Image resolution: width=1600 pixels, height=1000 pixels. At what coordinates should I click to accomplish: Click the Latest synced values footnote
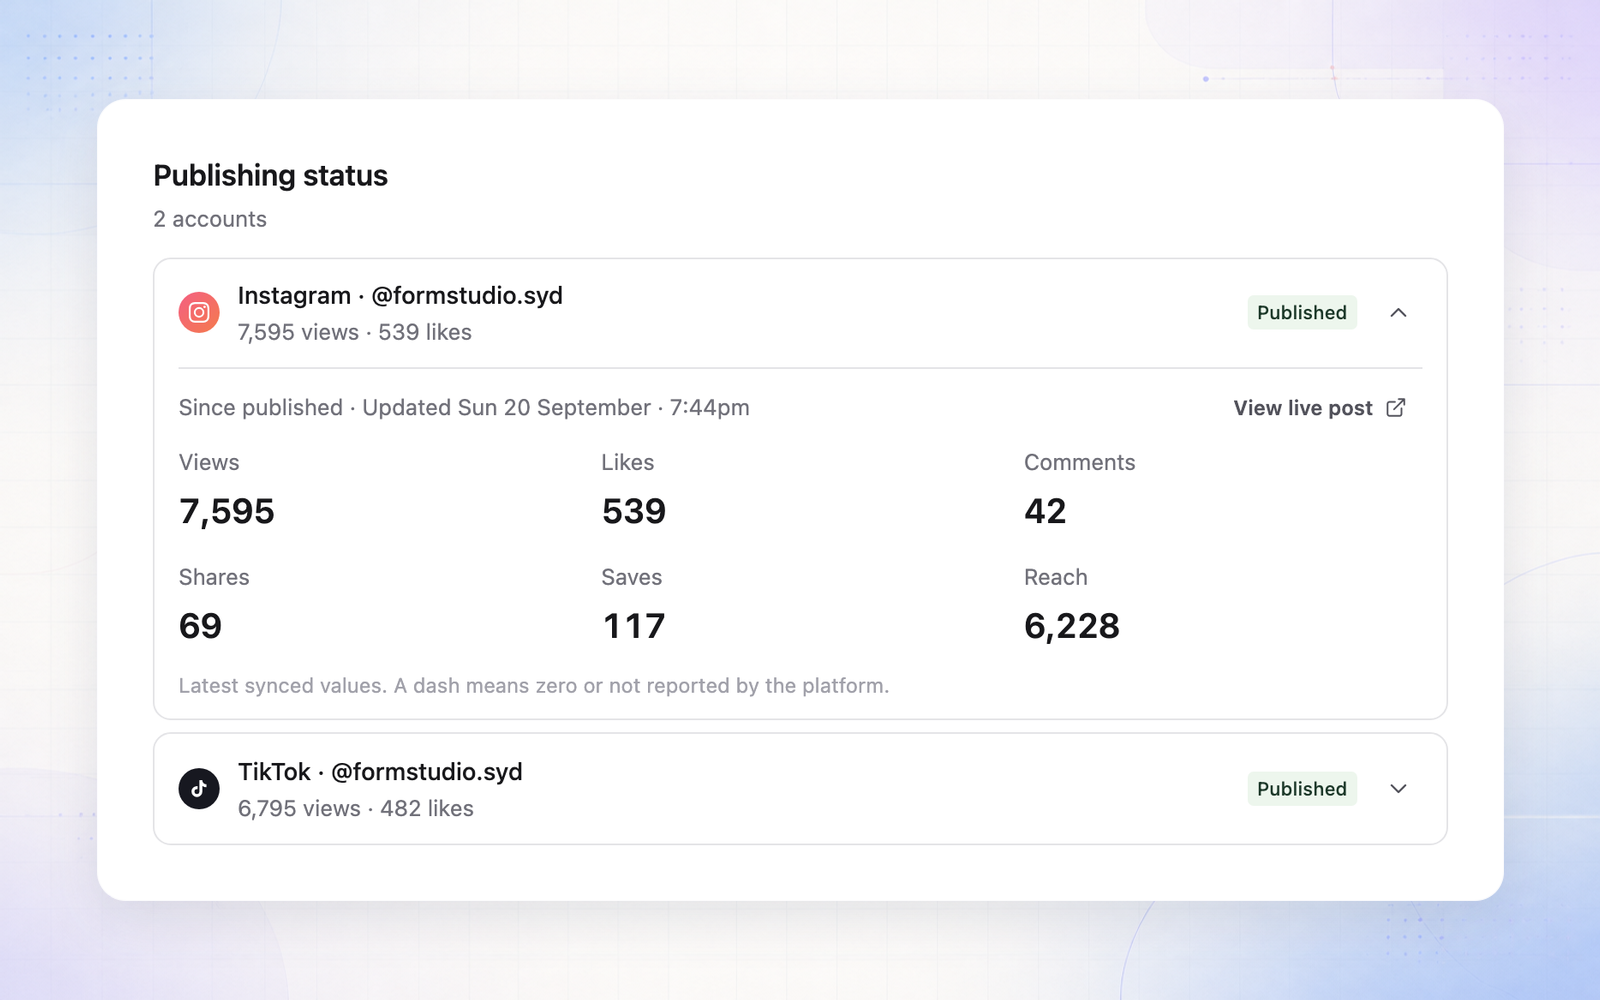click(534, 686)
